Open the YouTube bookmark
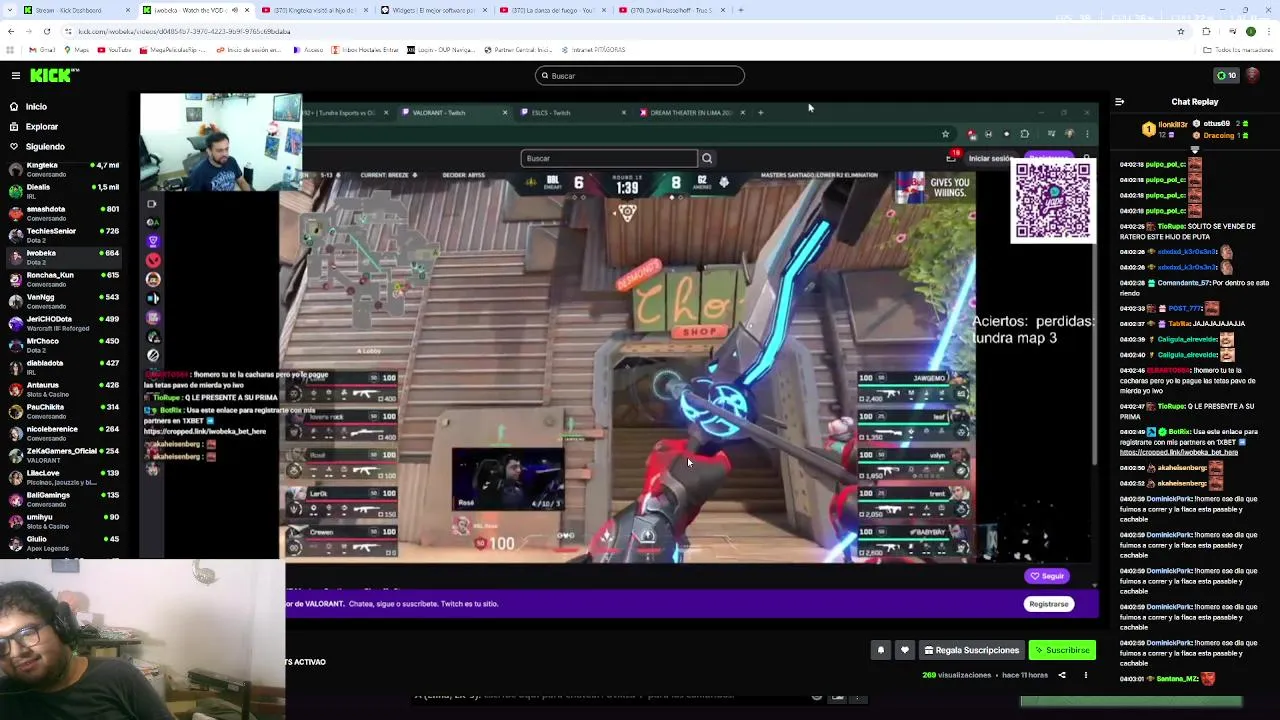1280x720 pixels. 113,50
